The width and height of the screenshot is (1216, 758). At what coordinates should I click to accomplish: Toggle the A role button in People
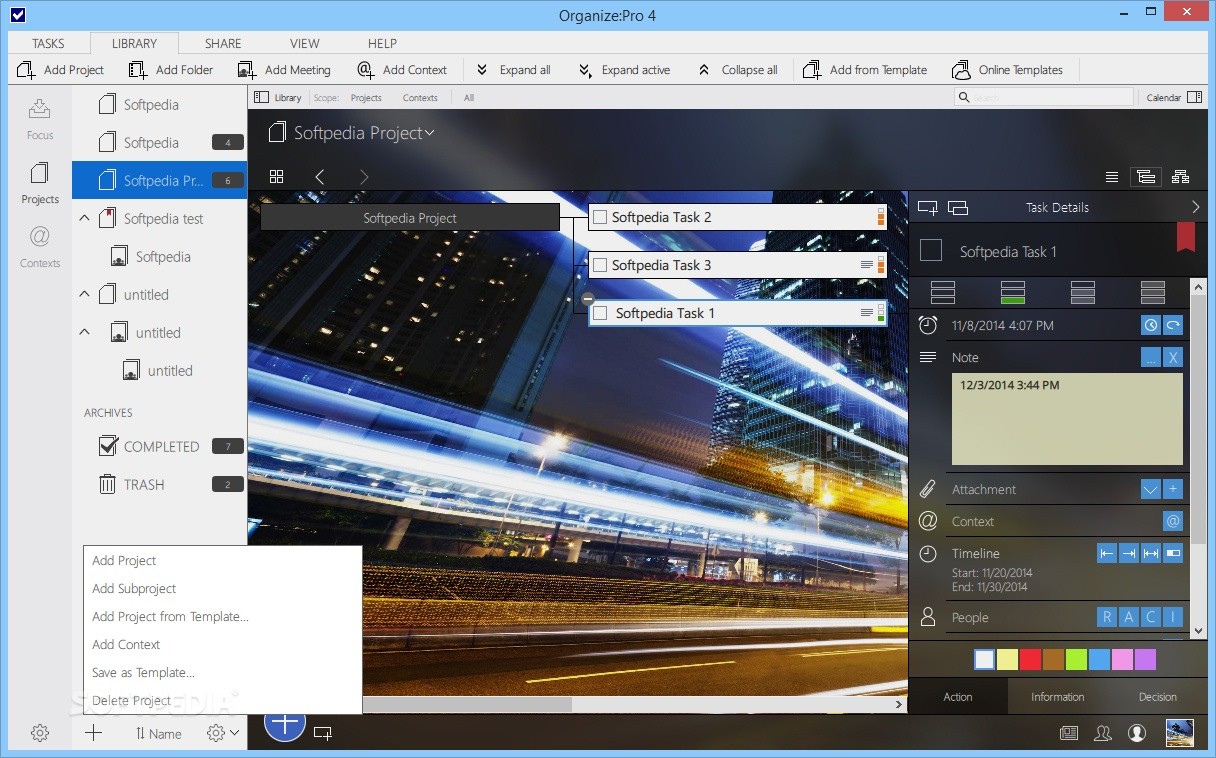pyautogui.click(x=1129, y=617)
